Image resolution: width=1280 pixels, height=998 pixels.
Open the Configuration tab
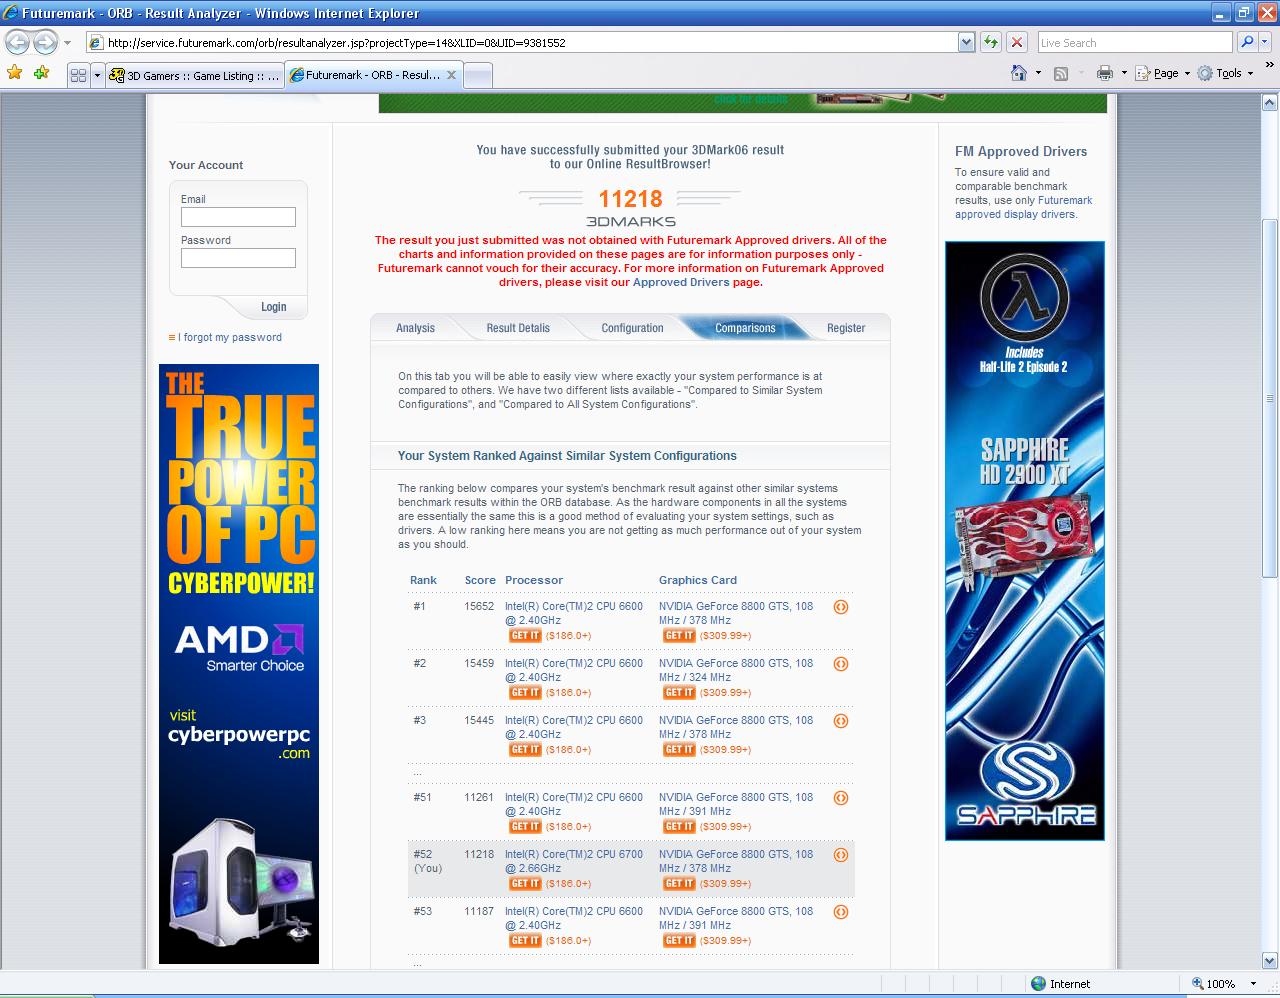coord(632,328)
